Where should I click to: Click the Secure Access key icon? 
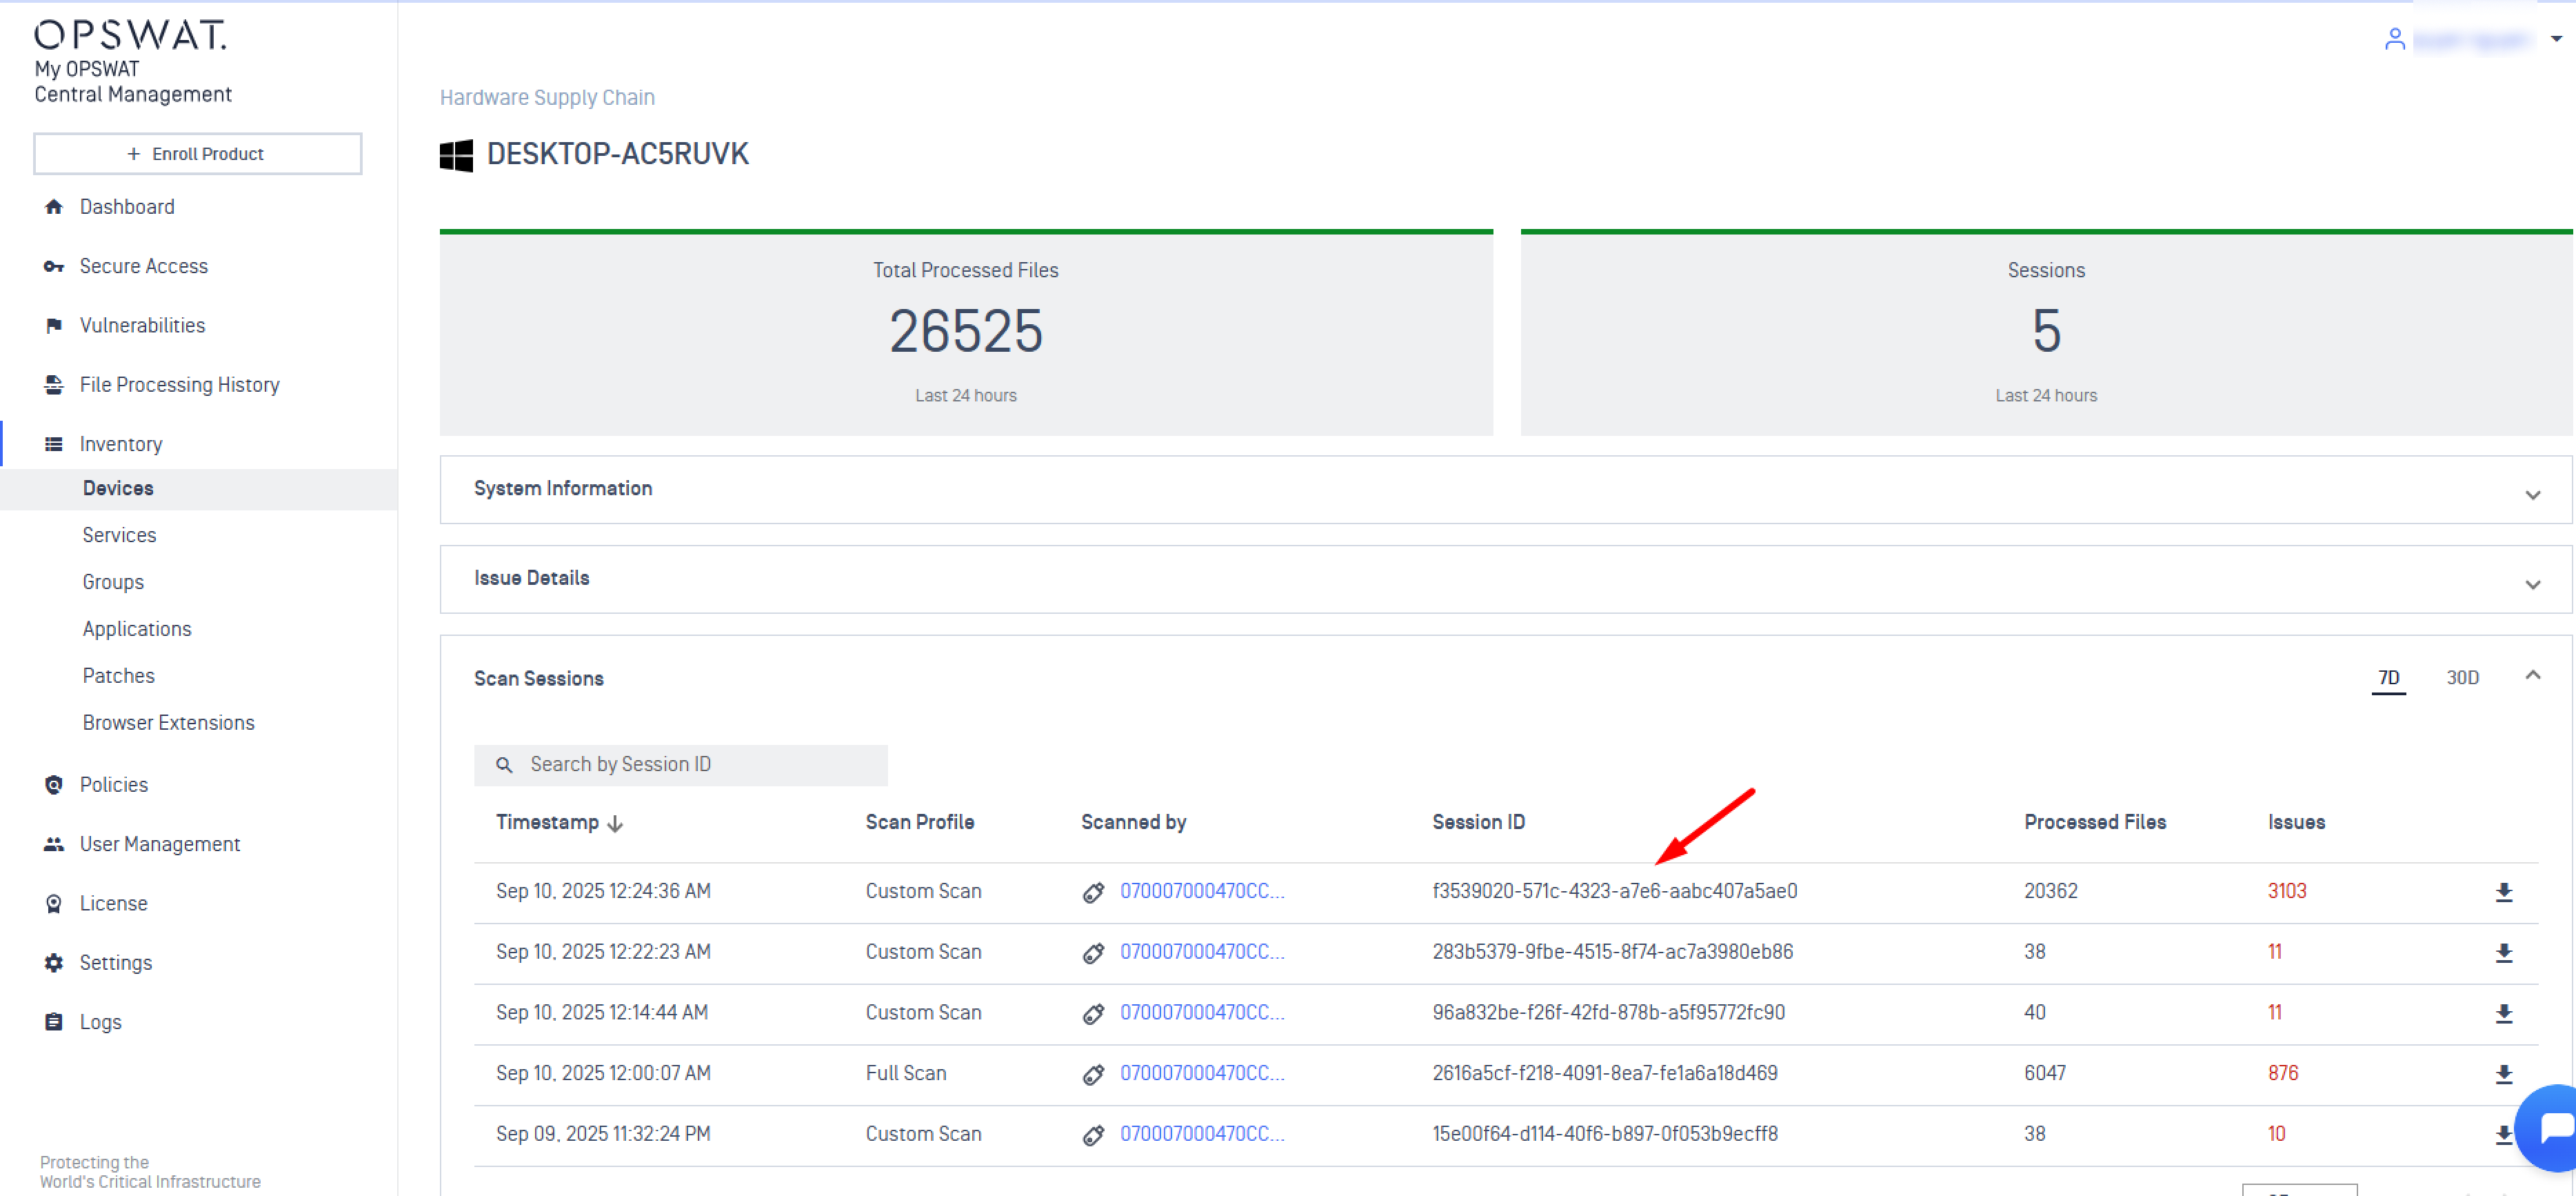[54, 266]
